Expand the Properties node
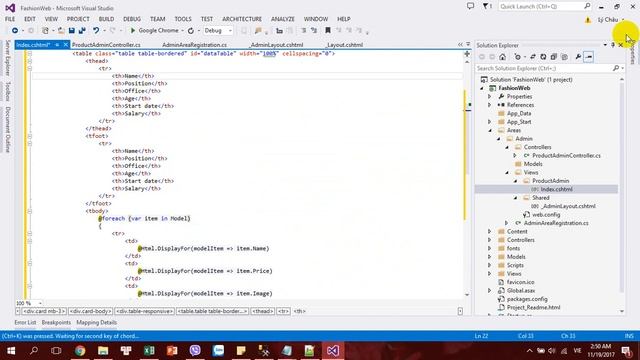Viewport: 640px width, 360px height. pyautogui.click(x=489, y=97)
